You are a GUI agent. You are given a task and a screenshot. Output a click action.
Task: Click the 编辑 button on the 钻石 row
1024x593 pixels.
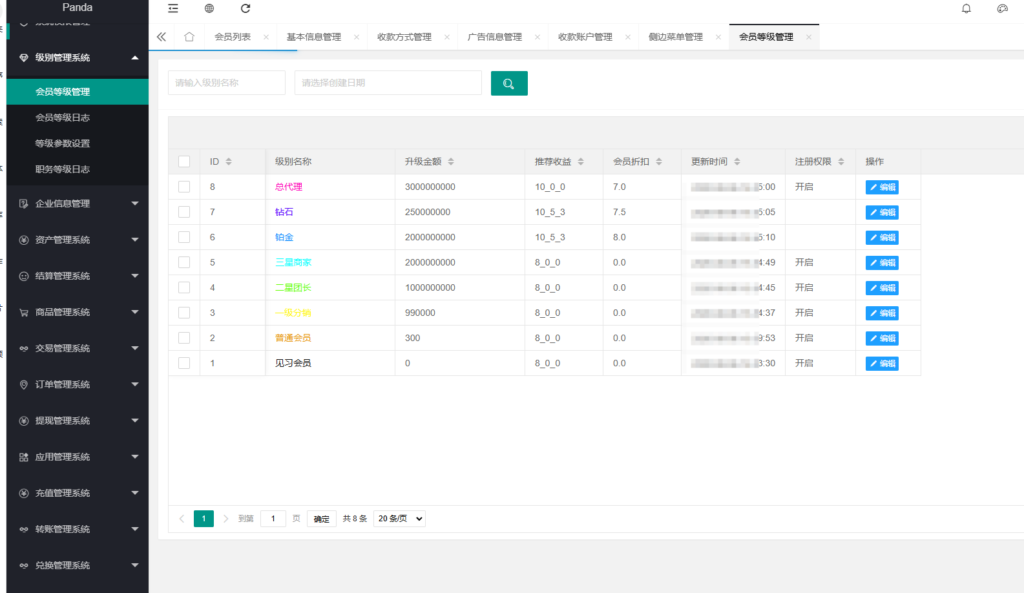click(x=881, y=212)
